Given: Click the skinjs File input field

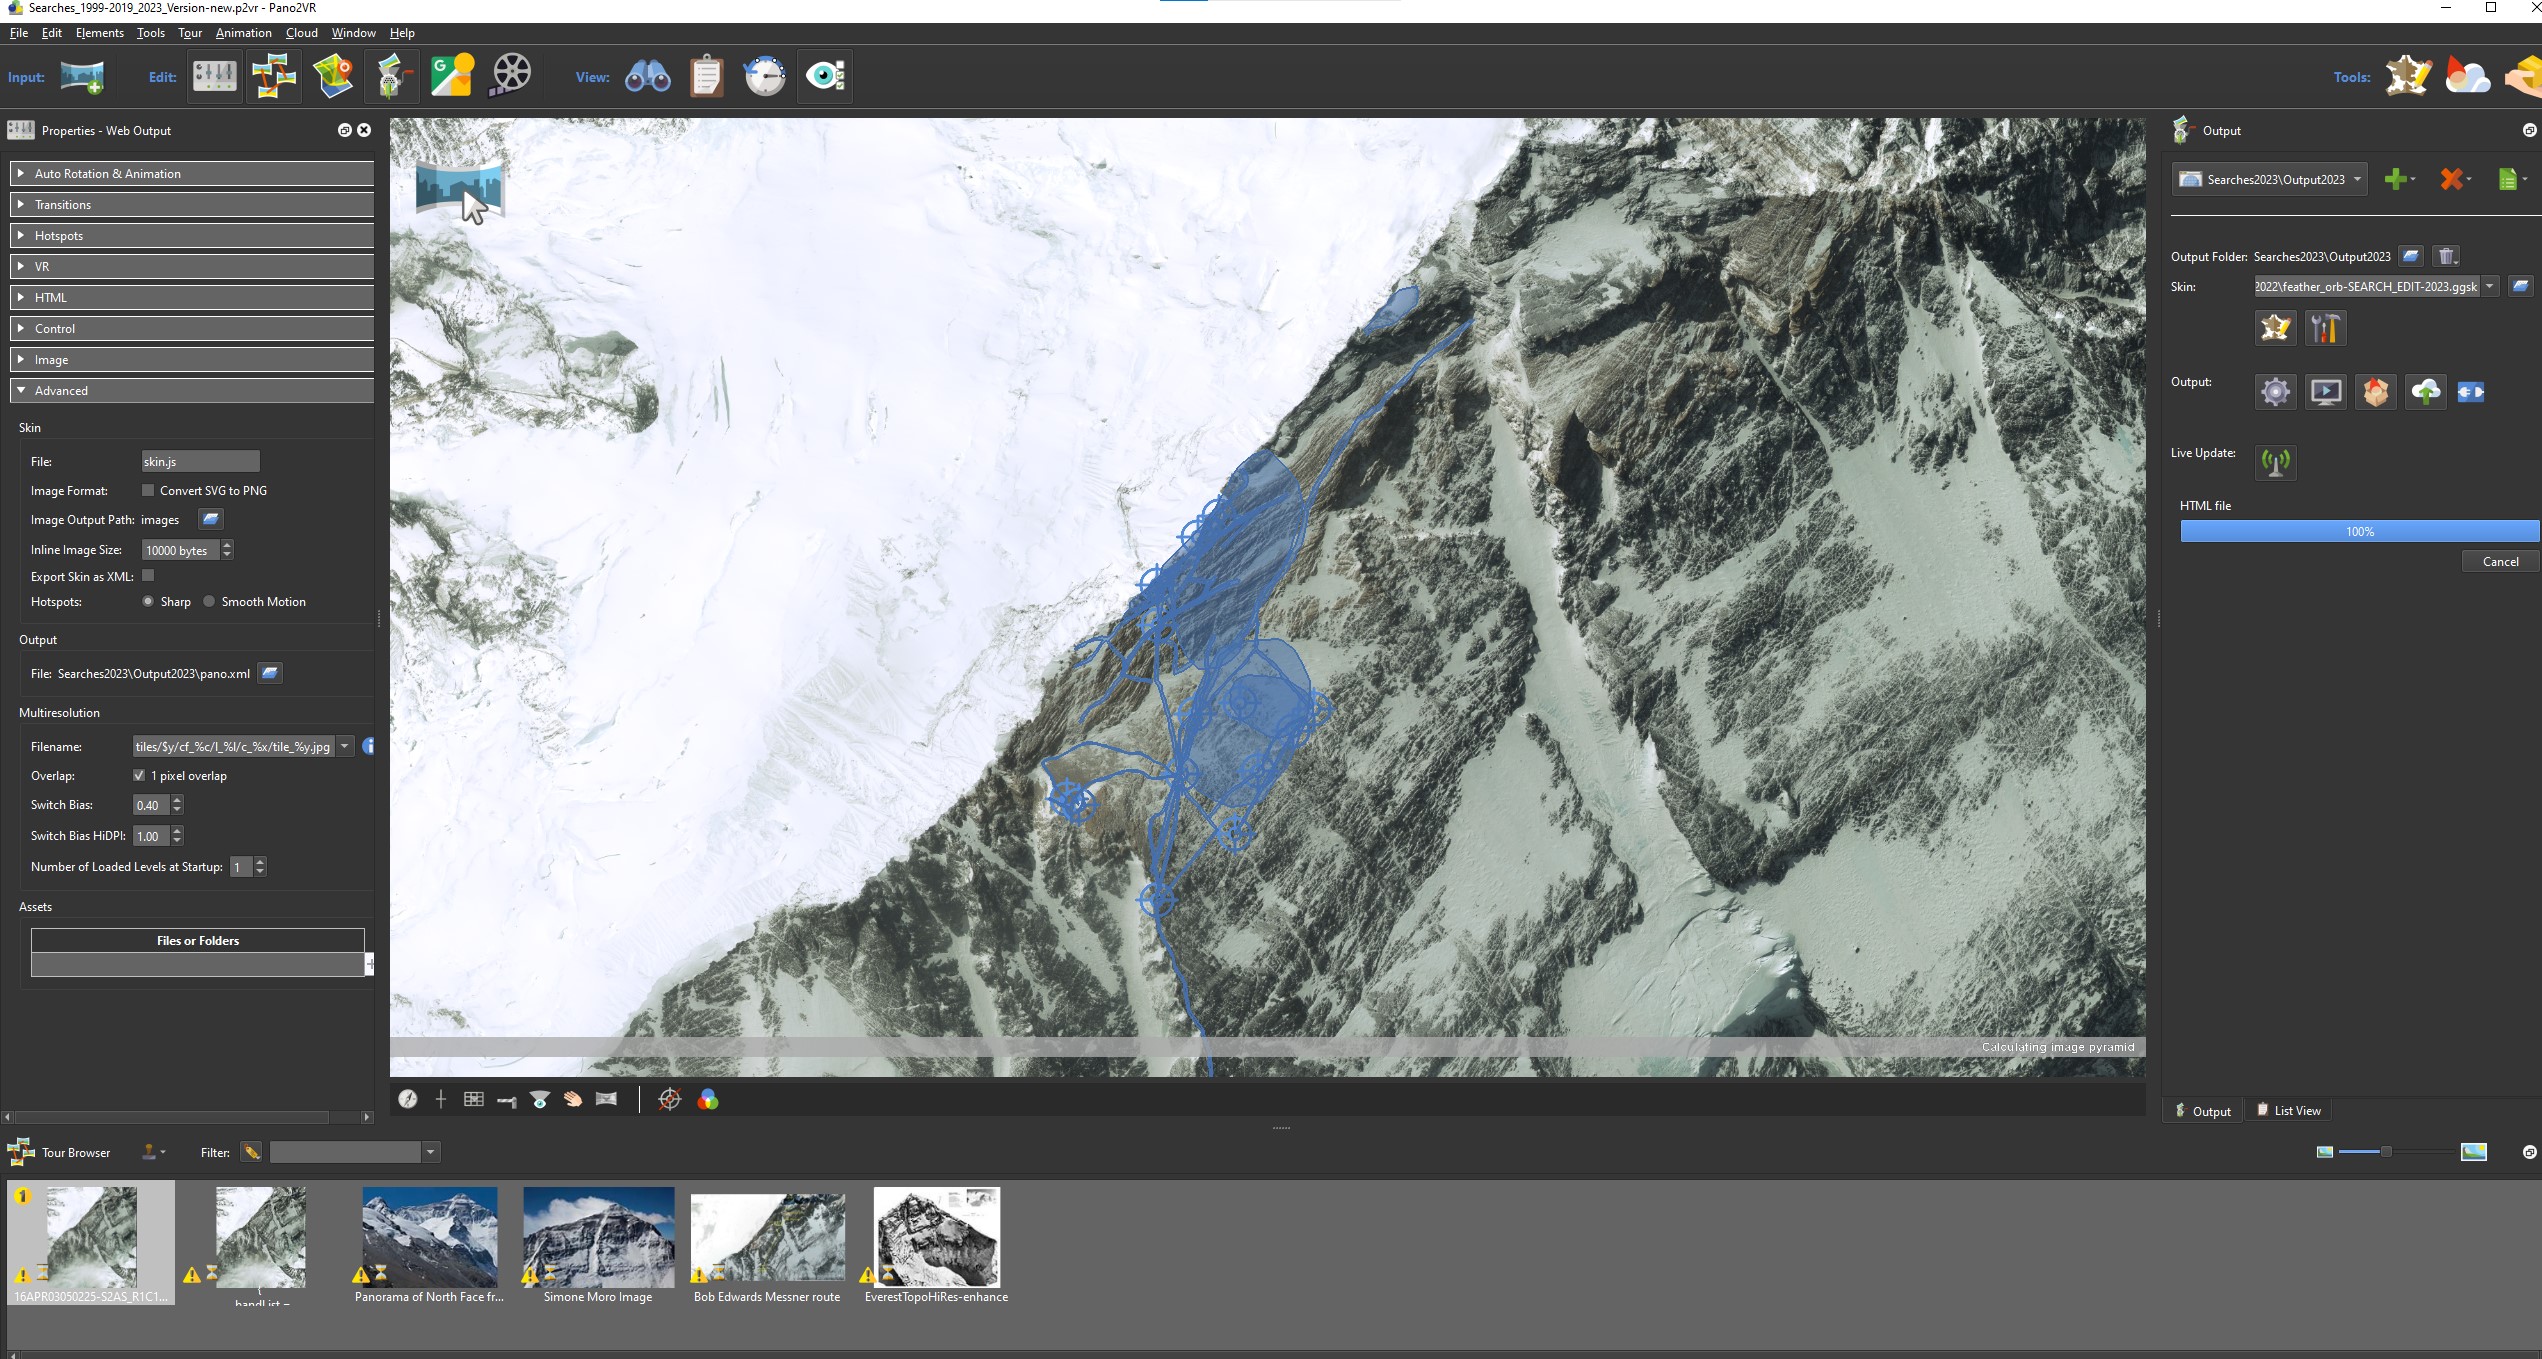Looking at the screenshot, I should point(200,461).
